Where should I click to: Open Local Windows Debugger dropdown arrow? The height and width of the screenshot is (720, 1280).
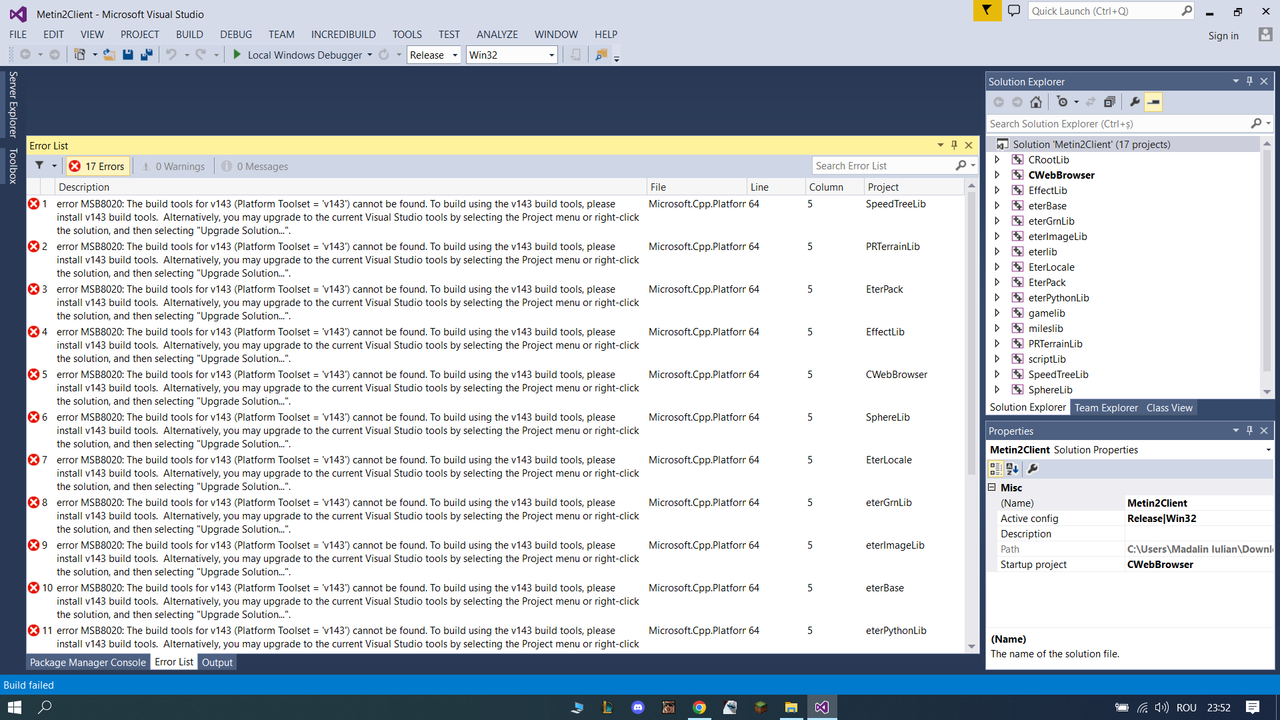[370, 55]
